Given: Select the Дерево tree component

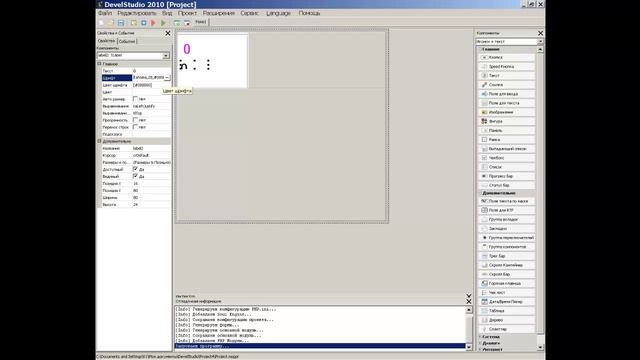Looking at the screenshot, I should 507,320.
